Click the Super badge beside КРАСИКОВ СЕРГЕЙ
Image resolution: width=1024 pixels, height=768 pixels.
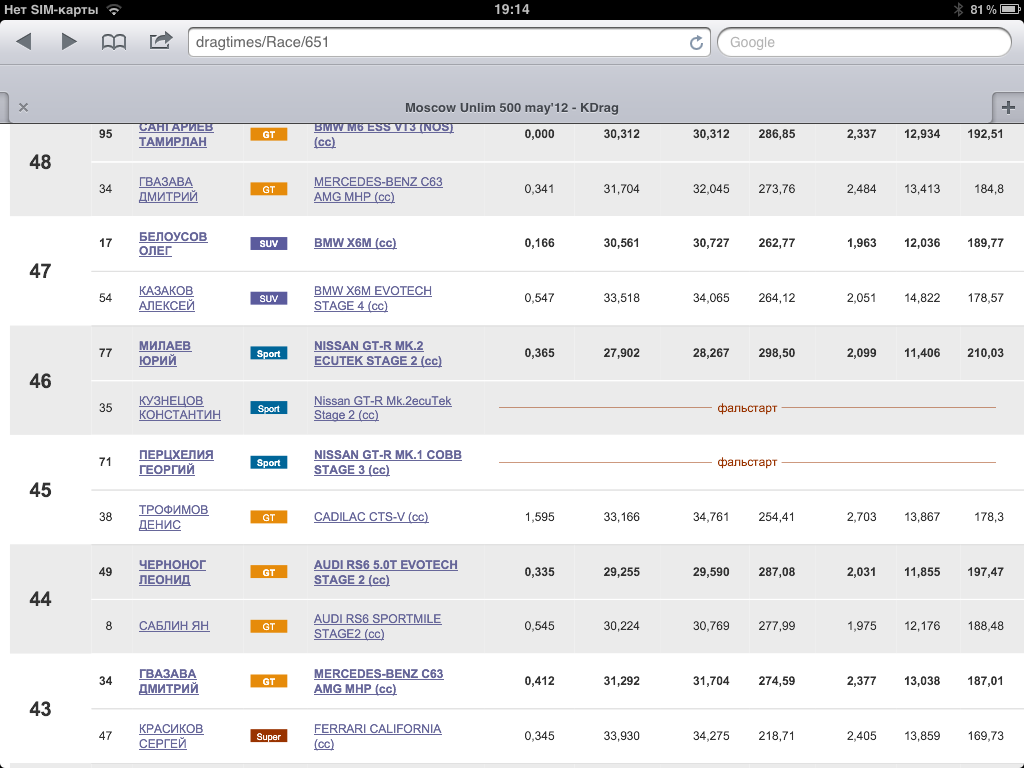[x=268, y=736]
